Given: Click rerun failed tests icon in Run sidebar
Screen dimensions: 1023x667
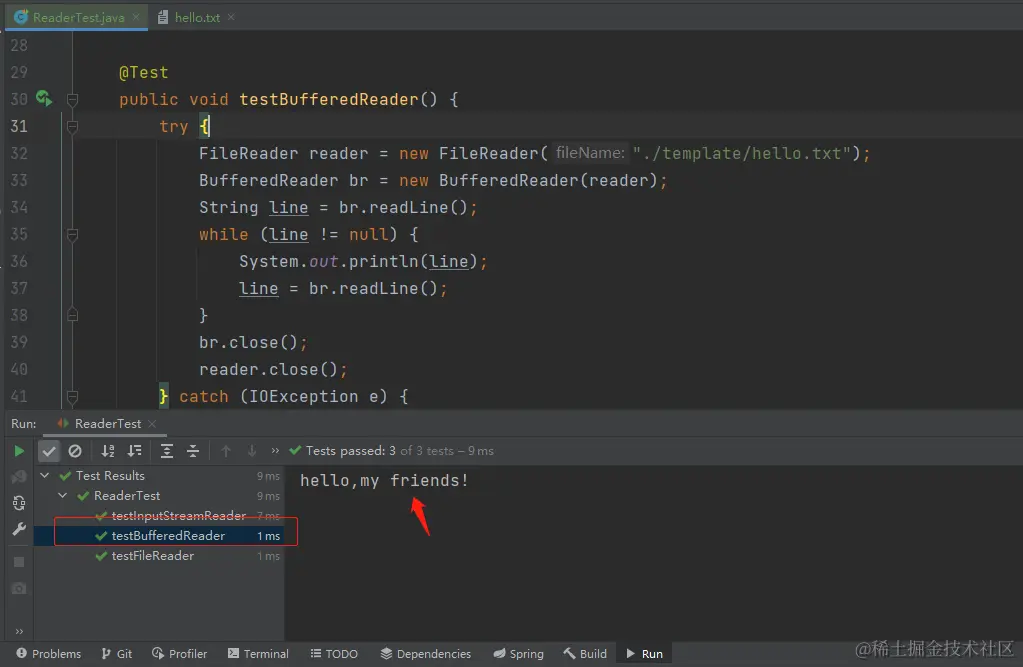Looking at the screenshot, I should pos(19,477).
